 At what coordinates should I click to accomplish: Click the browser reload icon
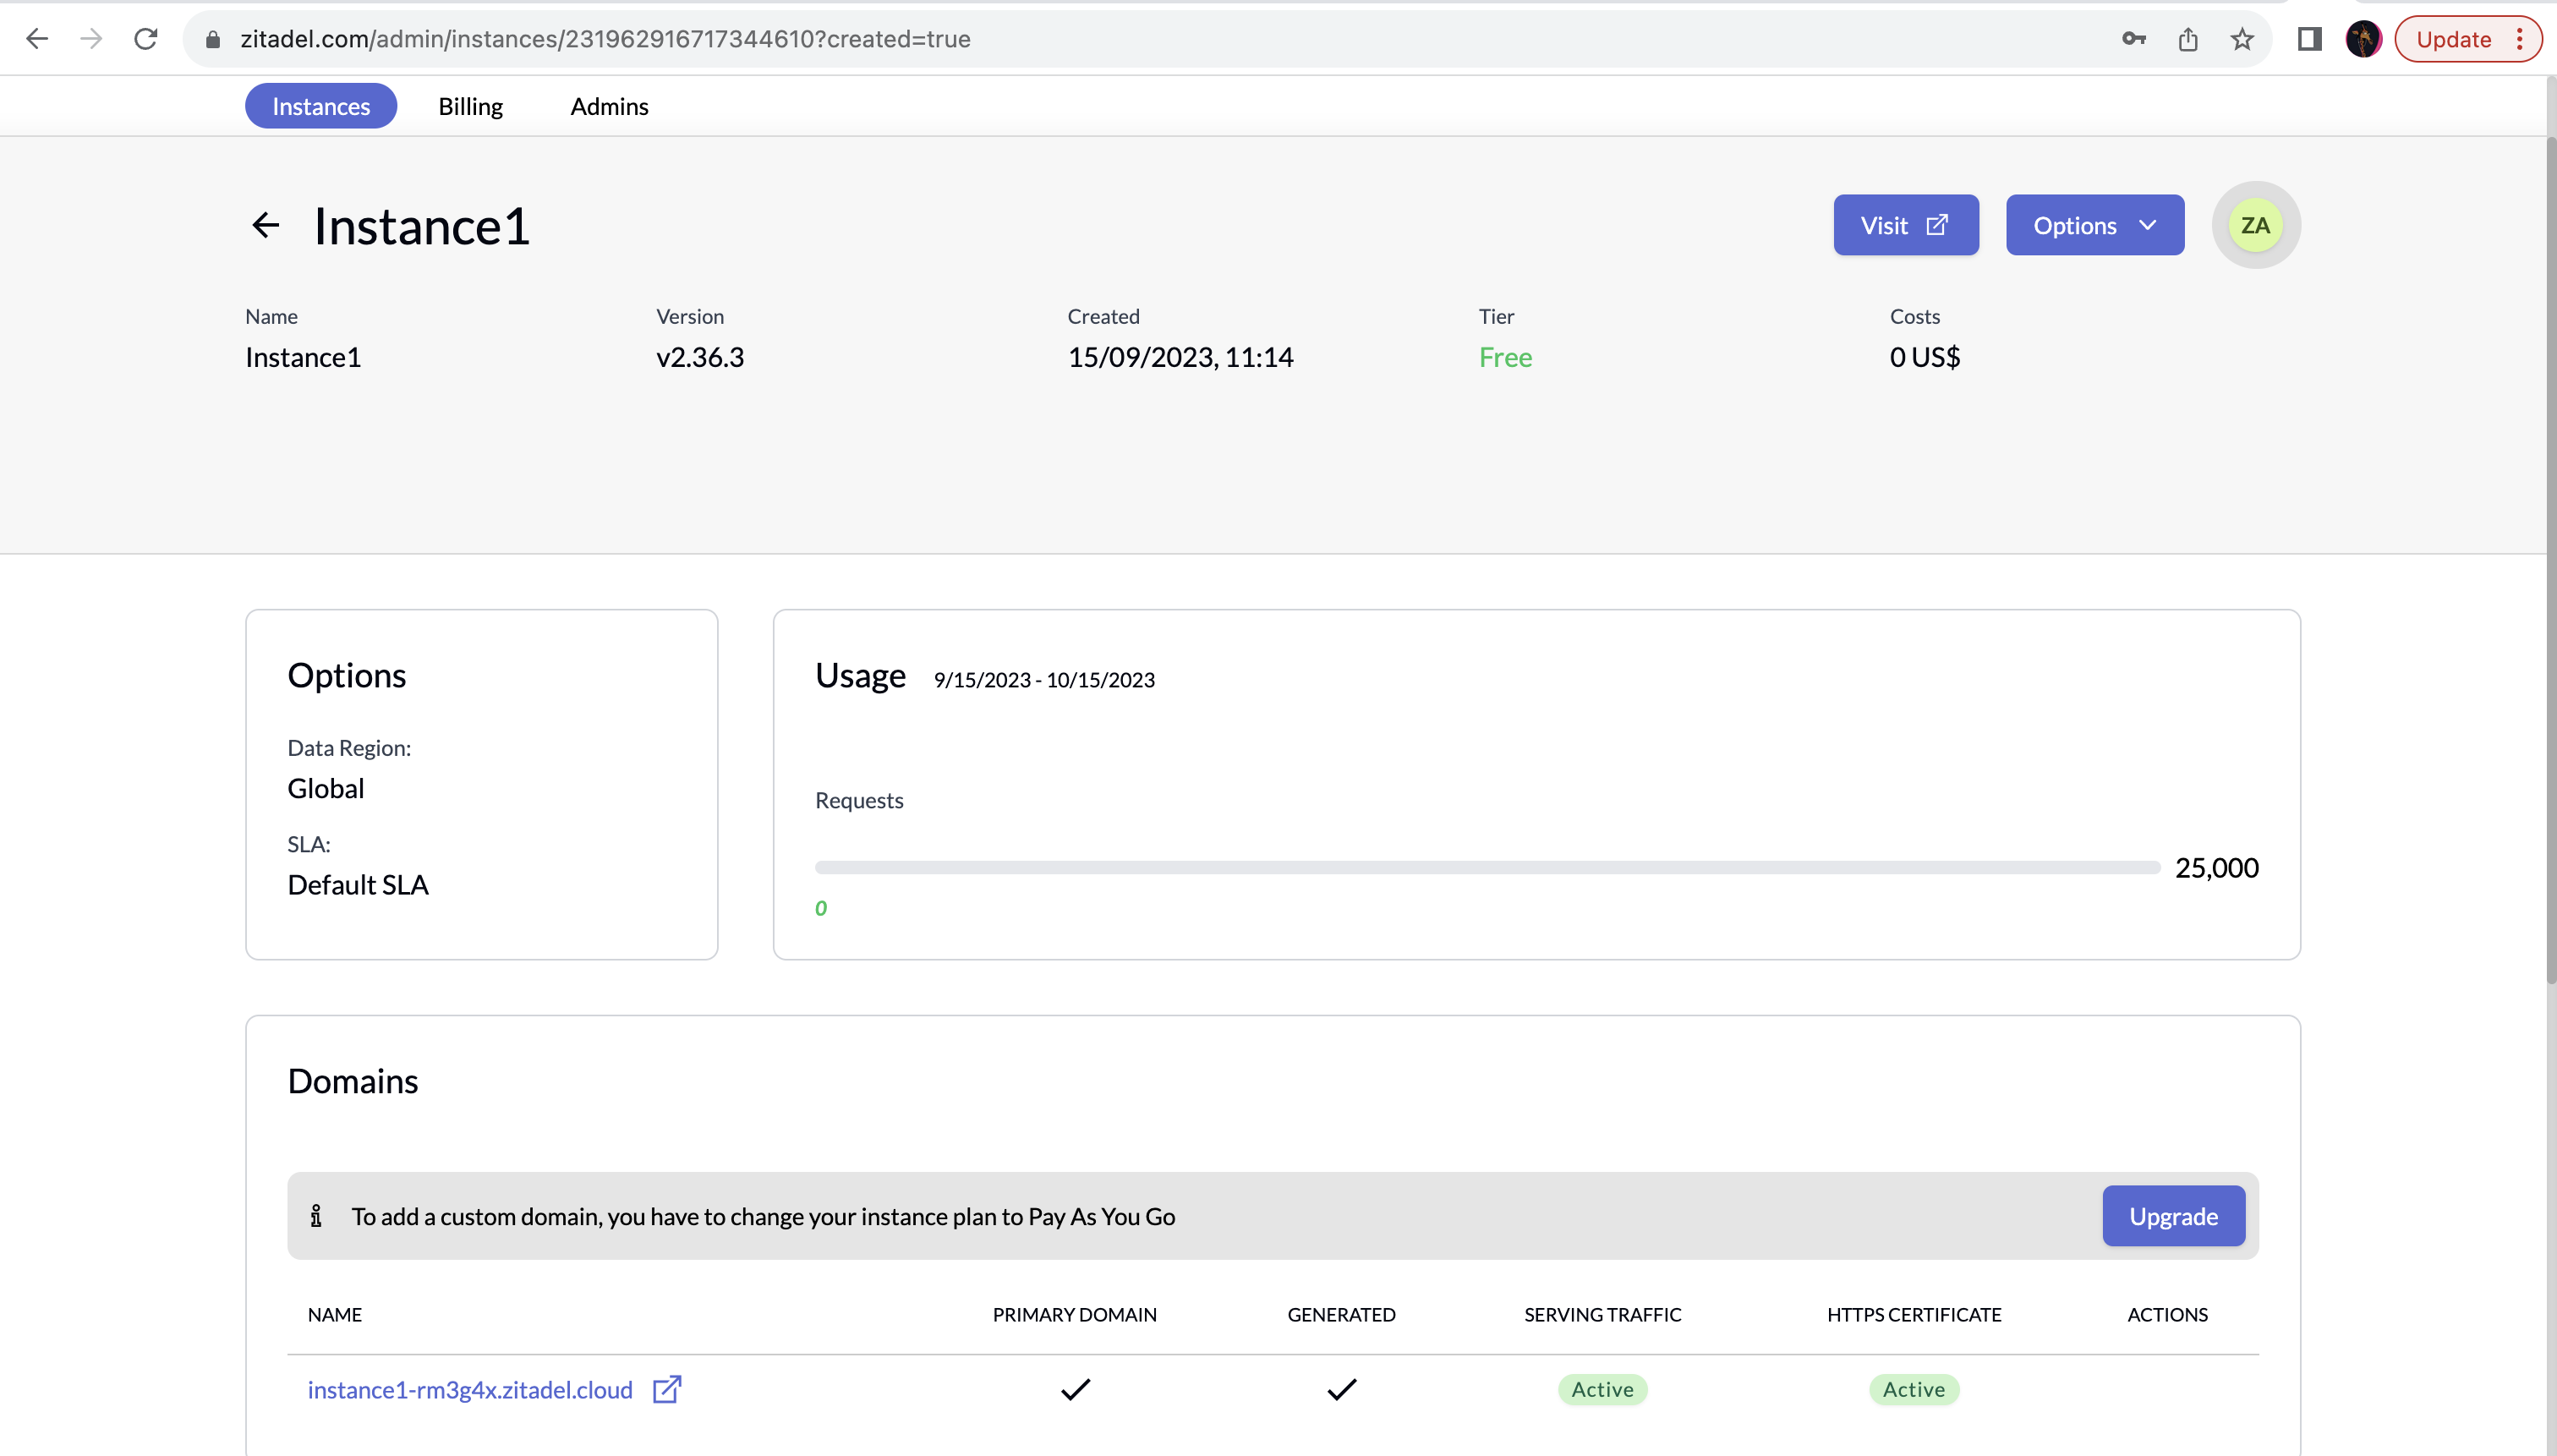coord(146,39)
